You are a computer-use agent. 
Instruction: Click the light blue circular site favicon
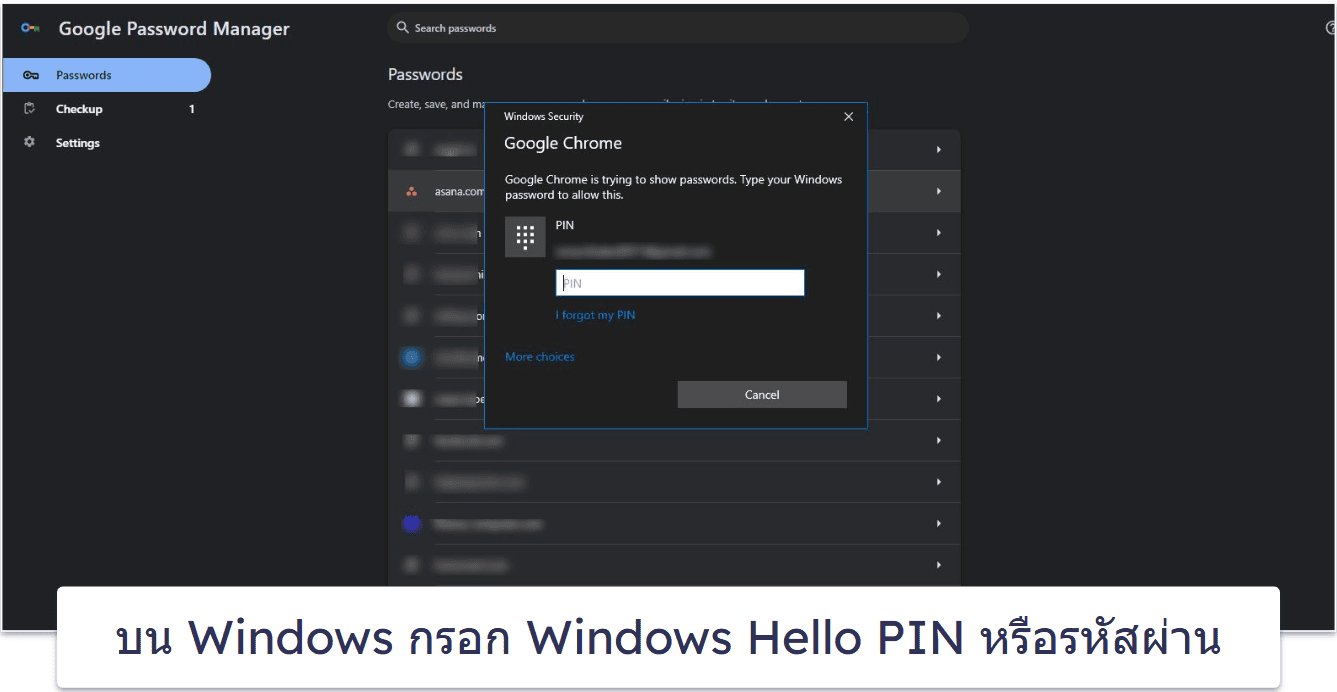pos(412,357)
